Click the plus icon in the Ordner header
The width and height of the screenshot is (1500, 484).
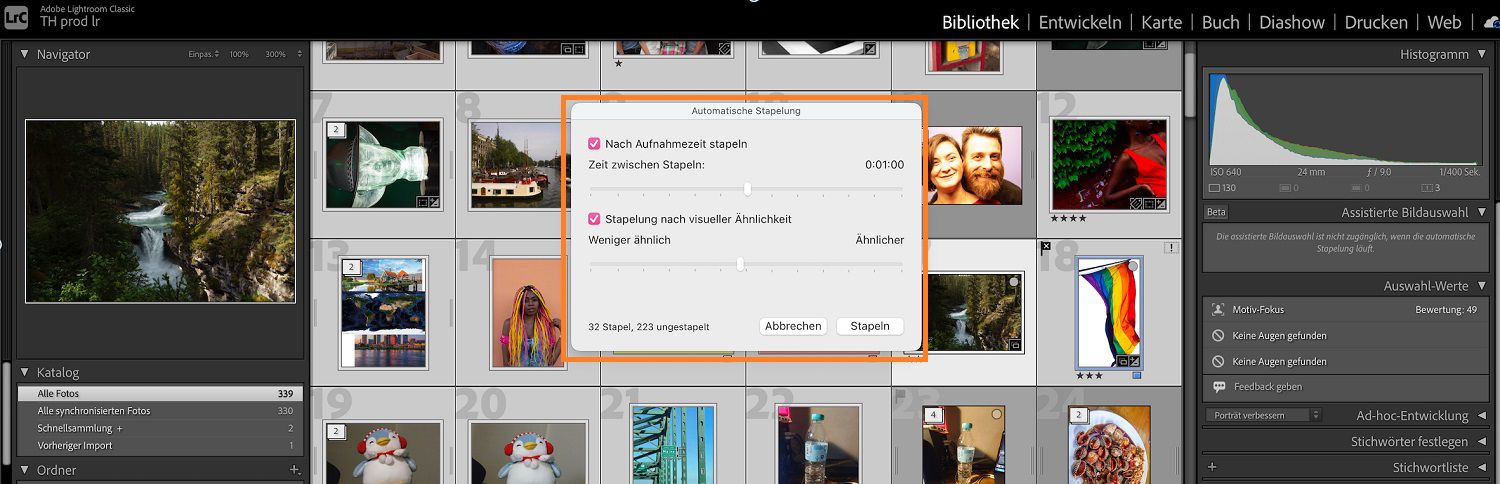tap(294, 470)
